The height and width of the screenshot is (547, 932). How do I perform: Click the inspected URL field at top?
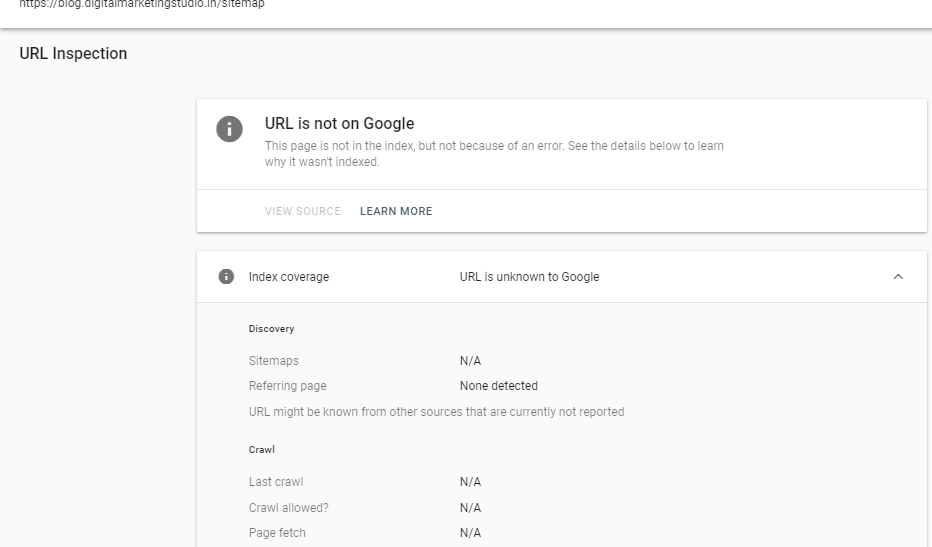[142, 5]
